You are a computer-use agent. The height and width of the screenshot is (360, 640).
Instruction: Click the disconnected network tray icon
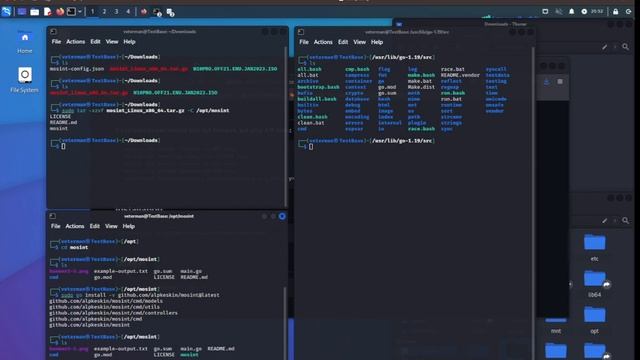(559, 11)
